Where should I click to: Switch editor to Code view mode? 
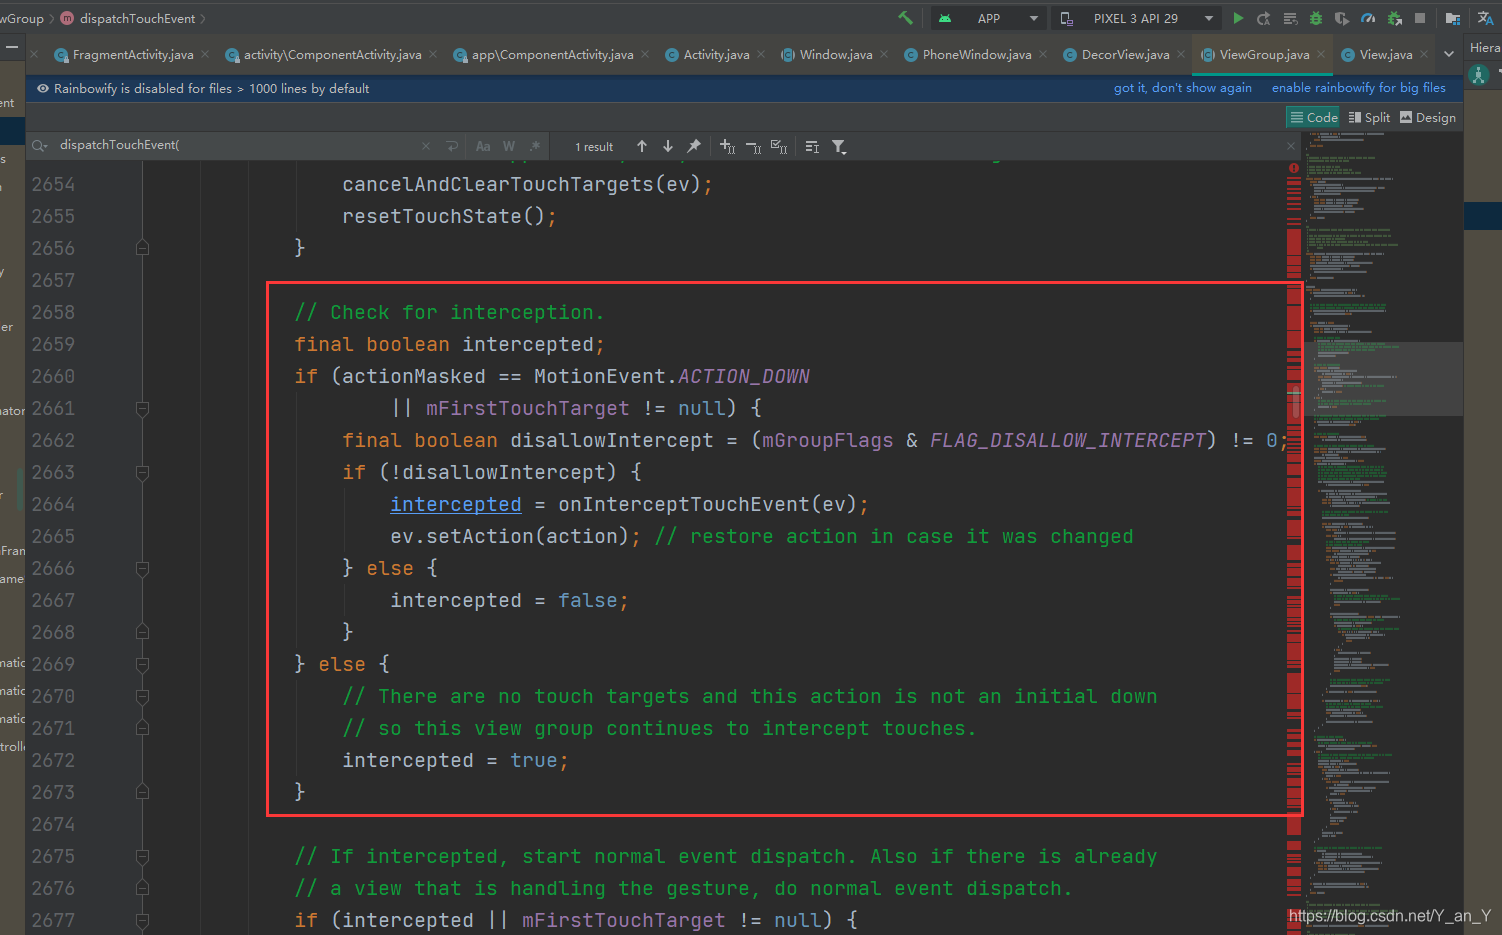tap(1313, 117)
